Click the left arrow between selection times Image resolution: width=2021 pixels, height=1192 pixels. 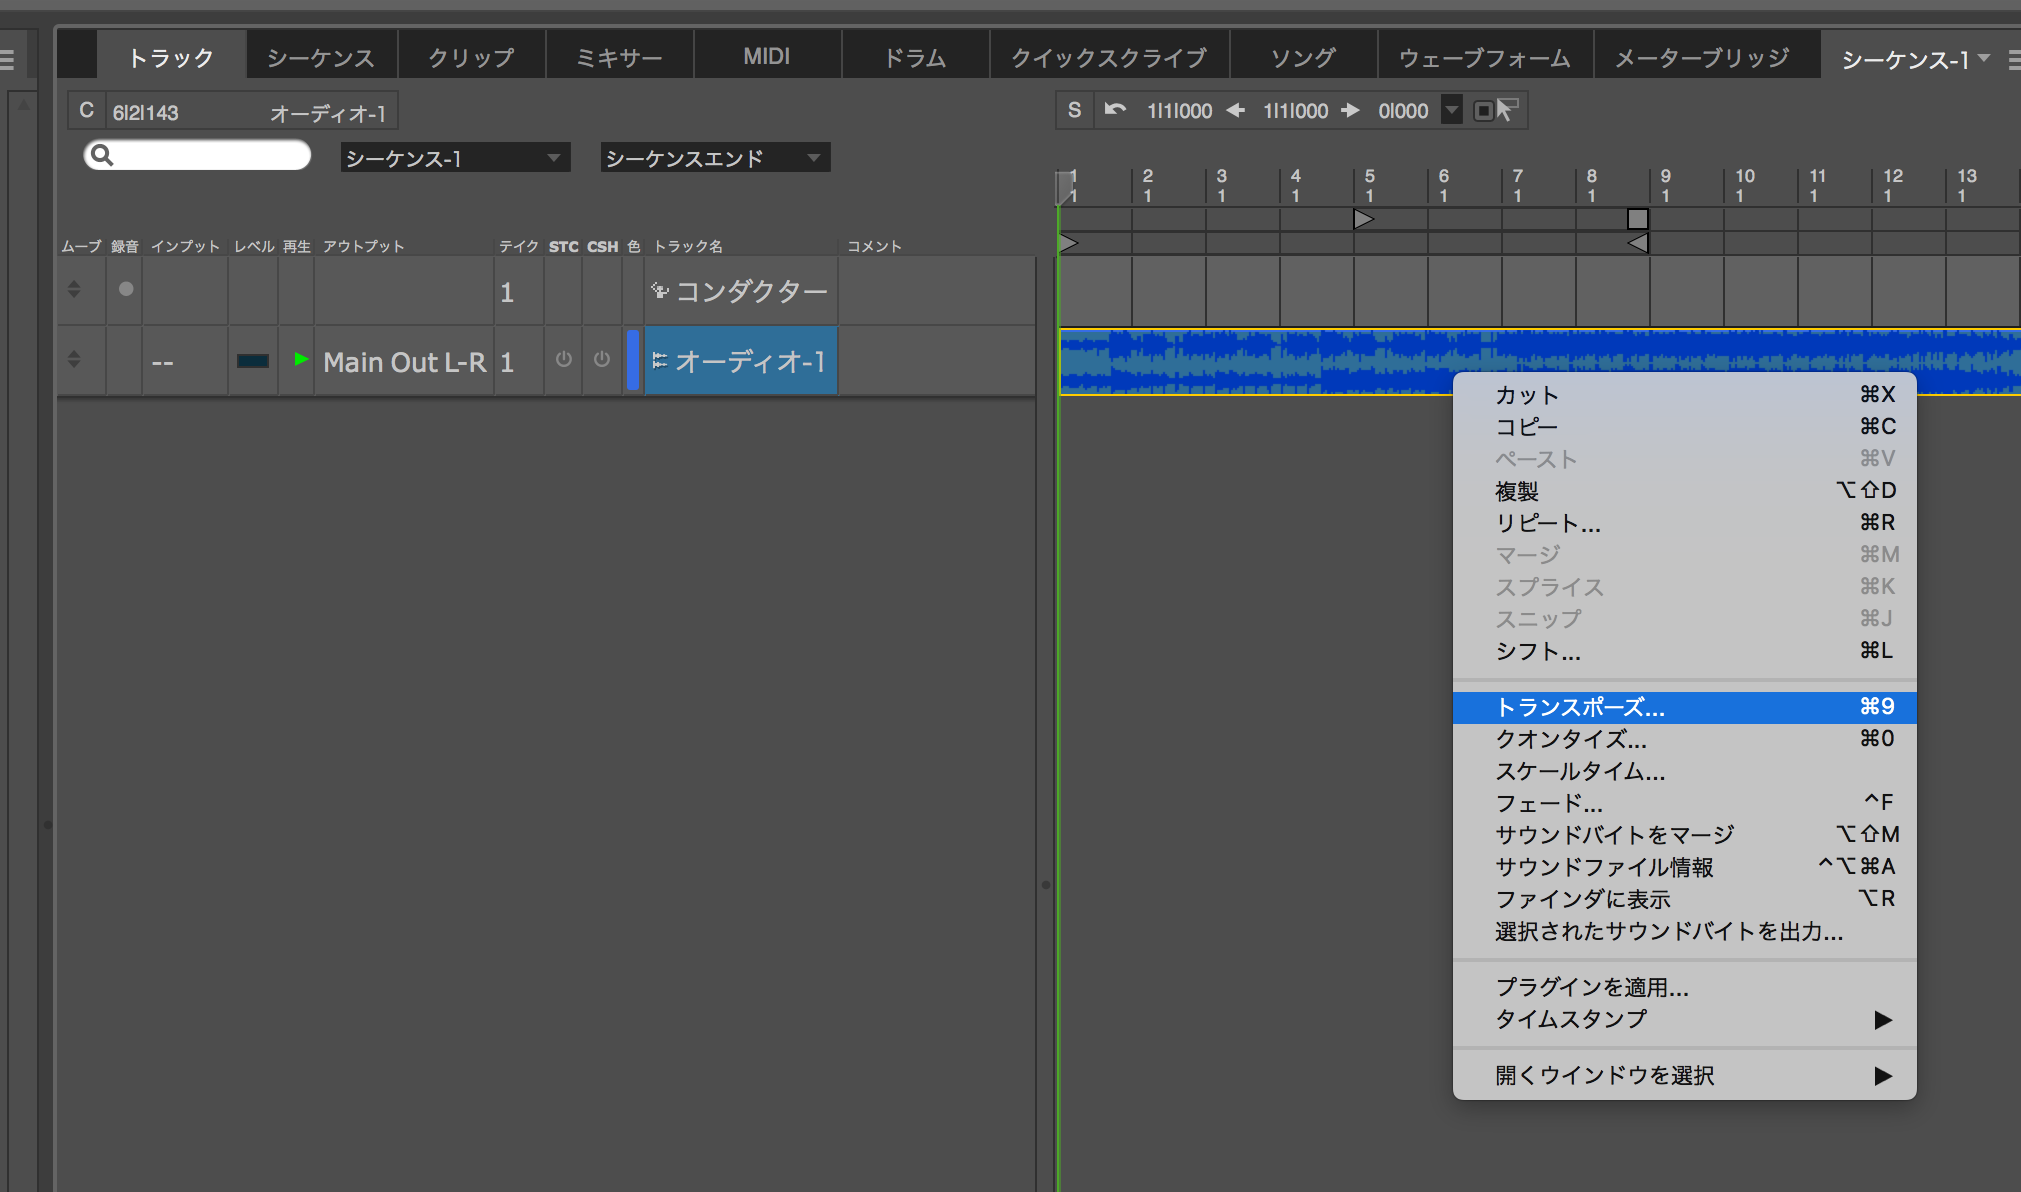click(1236, 111)
